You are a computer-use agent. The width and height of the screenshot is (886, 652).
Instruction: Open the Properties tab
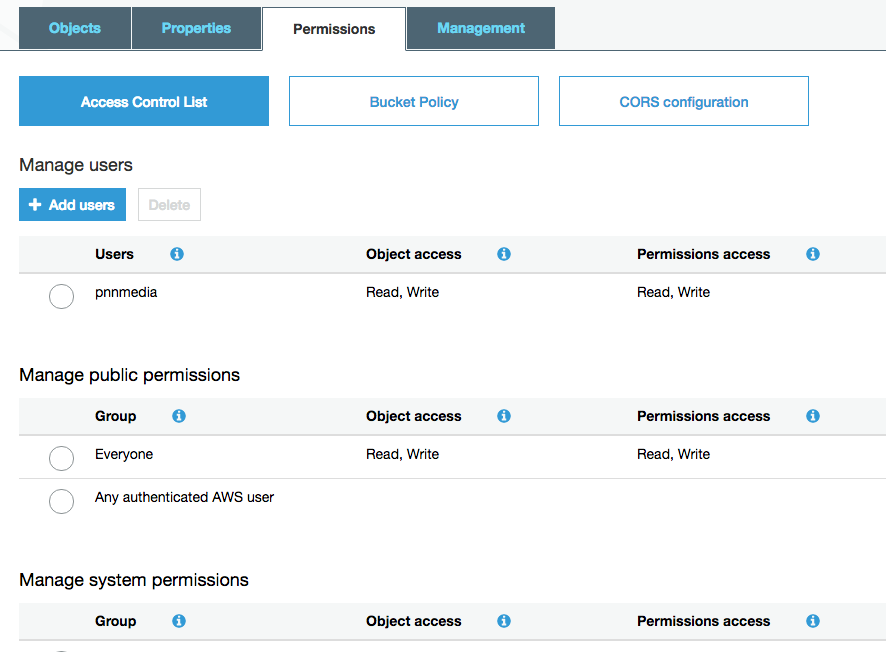point(196,28)
